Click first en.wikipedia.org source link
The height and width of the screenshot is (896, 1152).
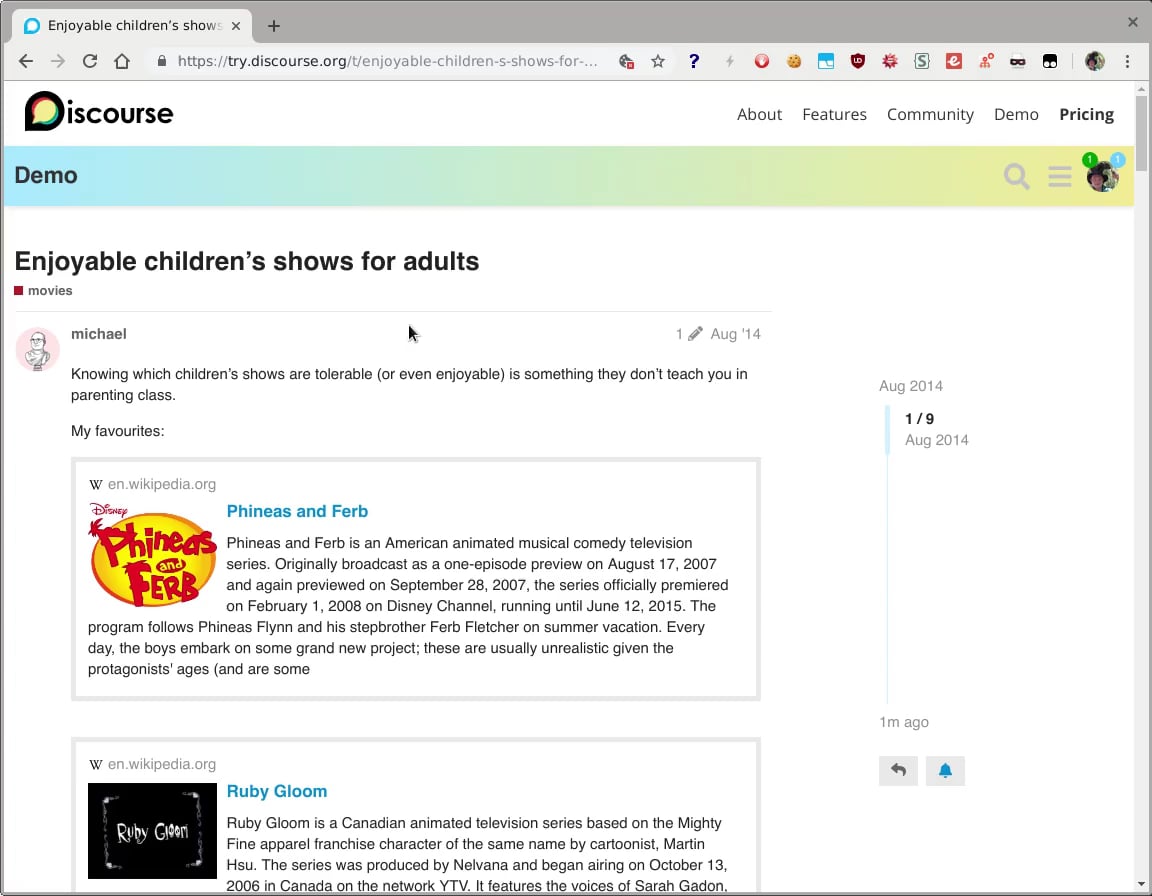162,484
